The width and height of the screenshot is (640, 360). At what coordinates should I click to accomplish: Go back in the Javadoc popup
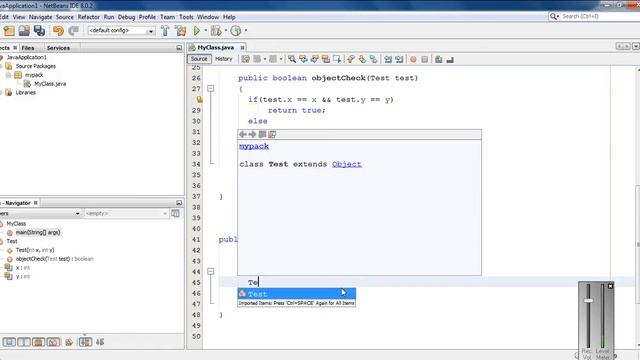point(242,134)
